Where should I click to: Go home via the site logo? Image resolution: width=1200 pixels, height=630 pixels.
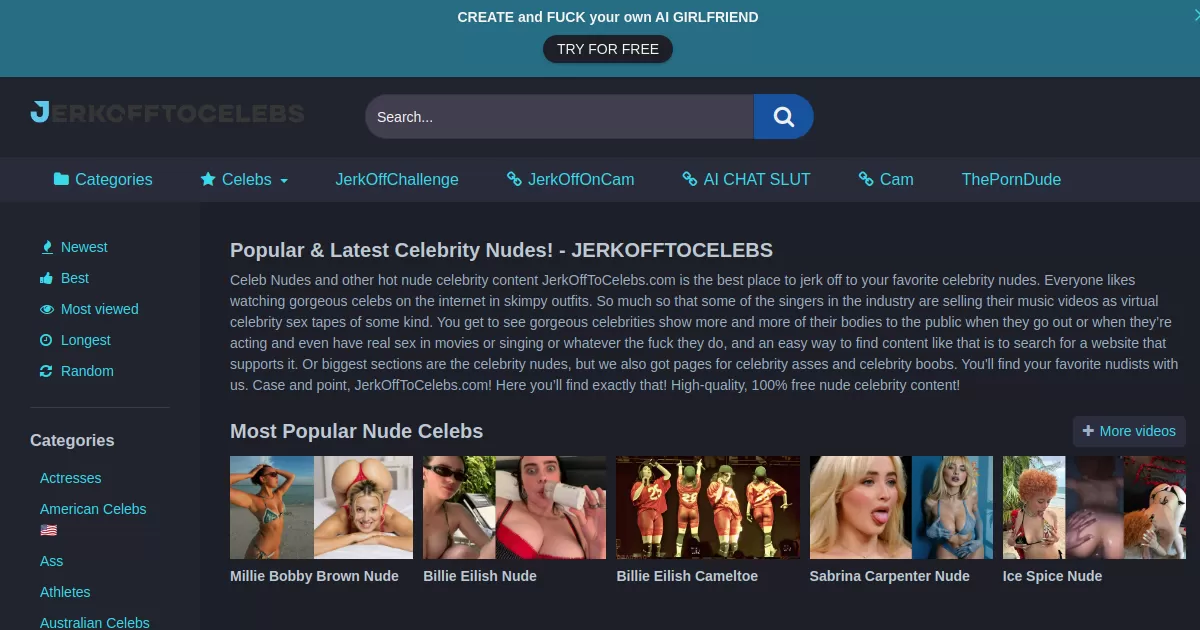pyautogui.click(x=167, y=112)
